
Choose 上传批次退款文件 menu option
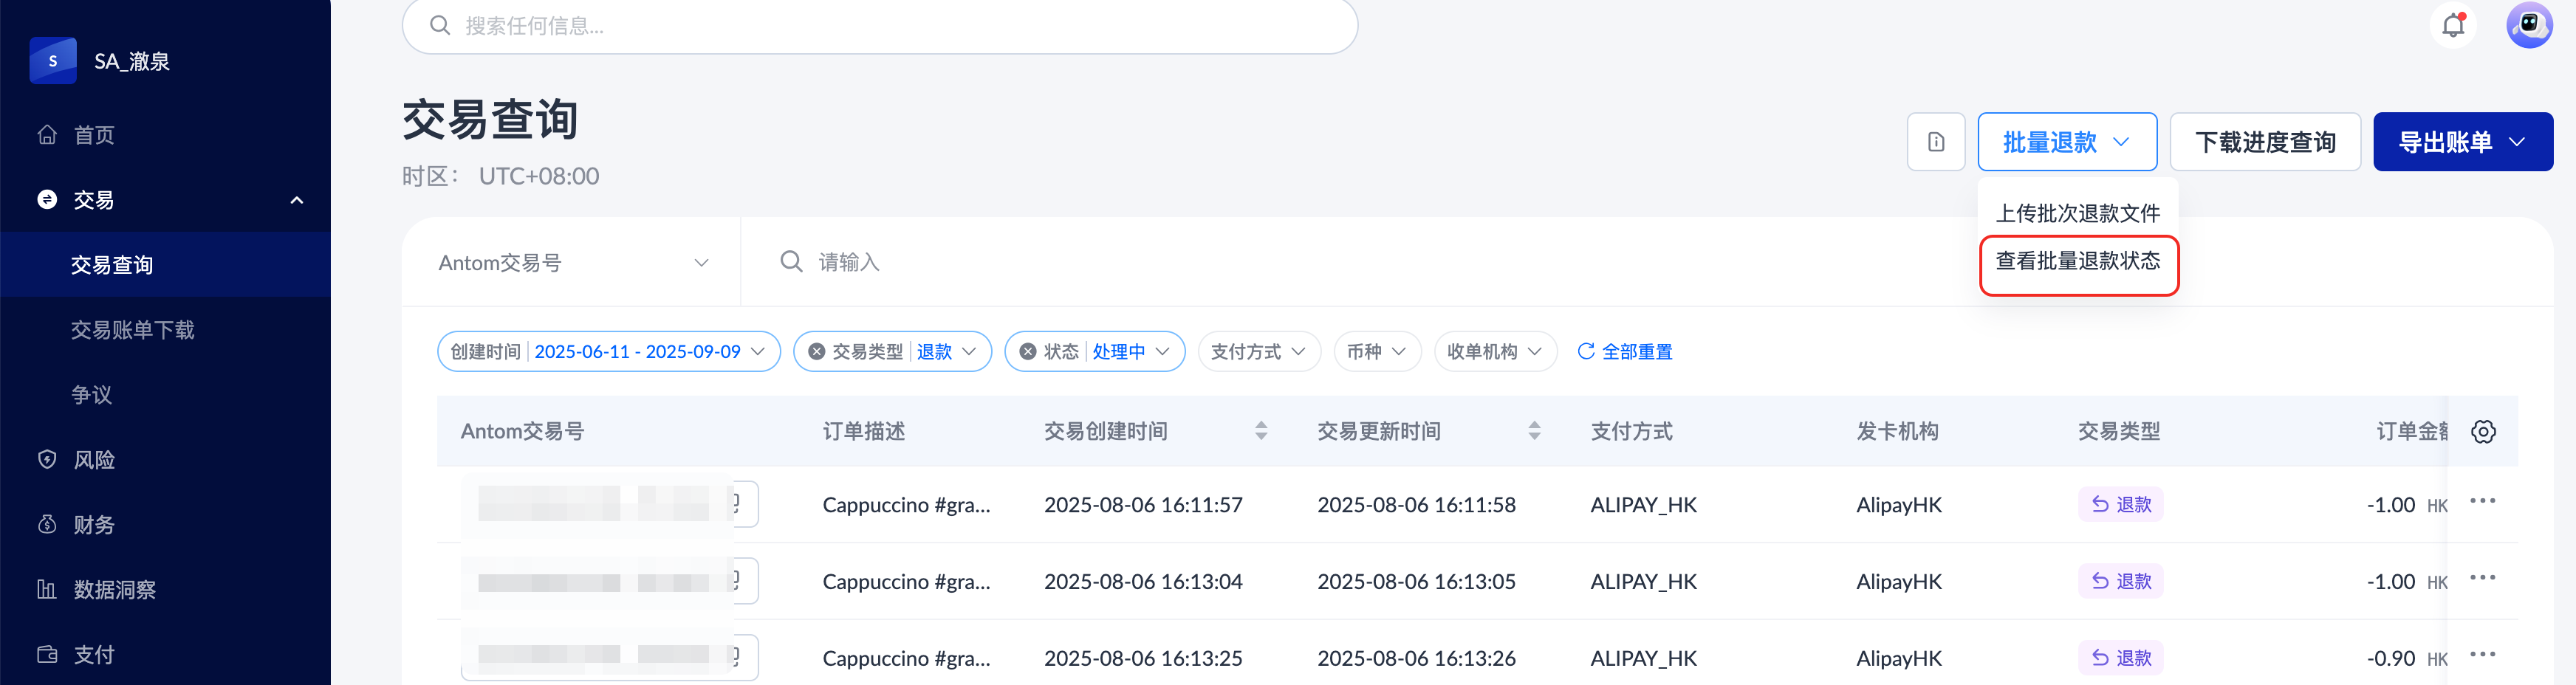pyautogui.click(x=2077, y=213)
